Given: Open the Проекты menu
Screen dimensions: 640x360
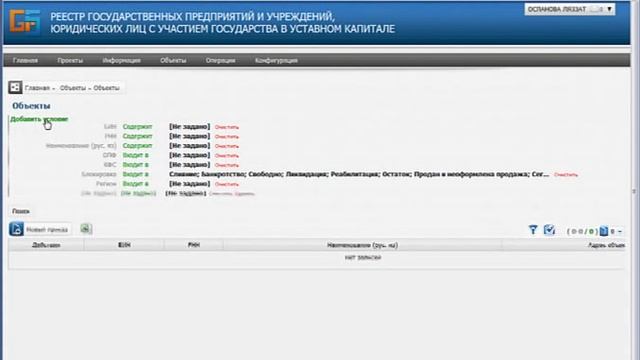Looking at the screenshot, I should point(70,60).
